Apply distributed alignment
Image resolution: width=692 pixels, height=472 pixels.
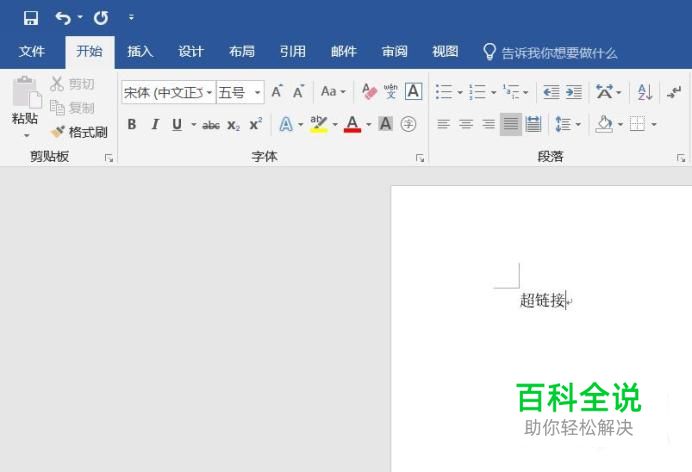[533, 124]
